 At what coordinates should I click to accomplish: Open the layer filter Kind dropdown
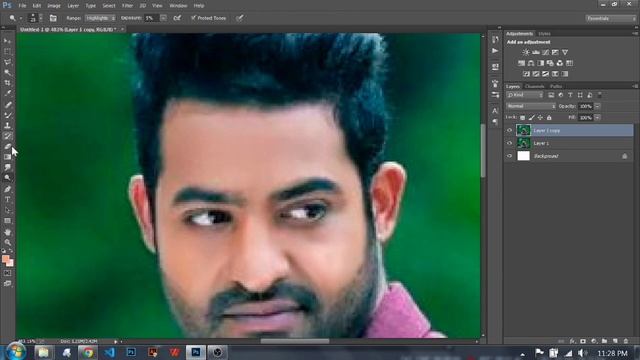[x=525, y=95]
